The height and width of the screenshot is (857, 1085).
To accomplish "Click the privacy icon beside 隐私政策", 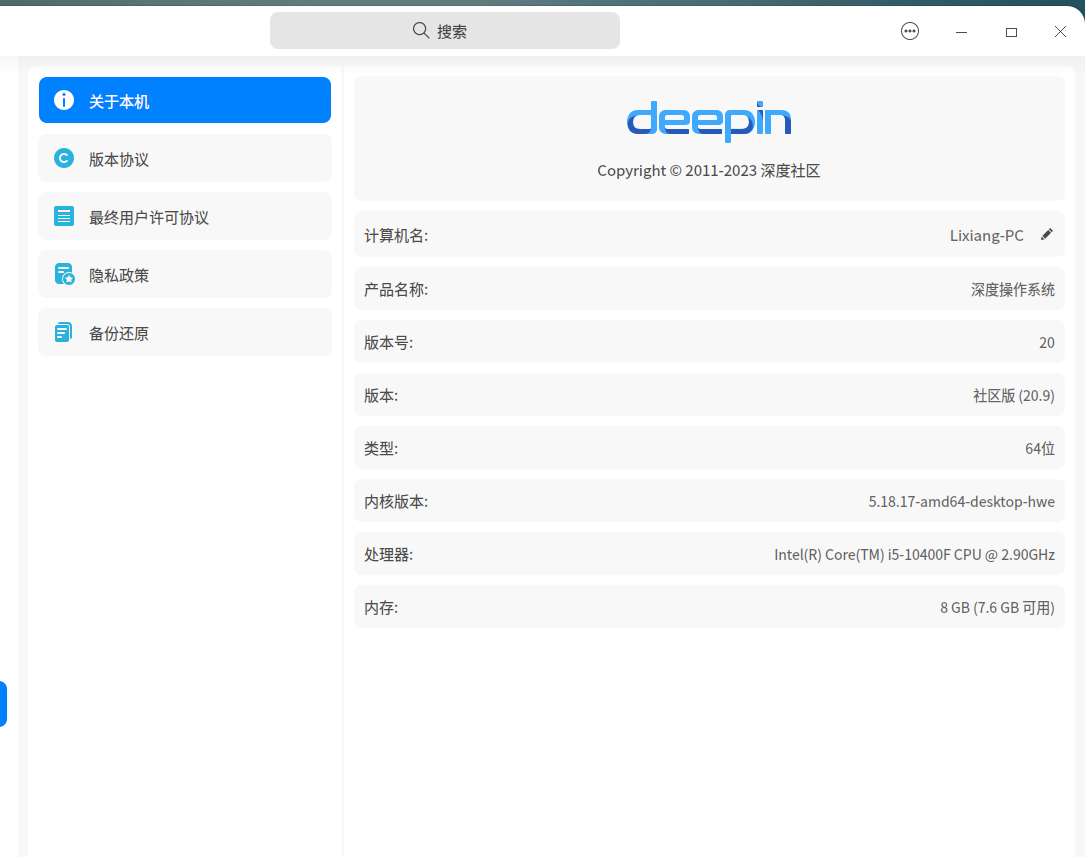I will click(x=64, y=275).
